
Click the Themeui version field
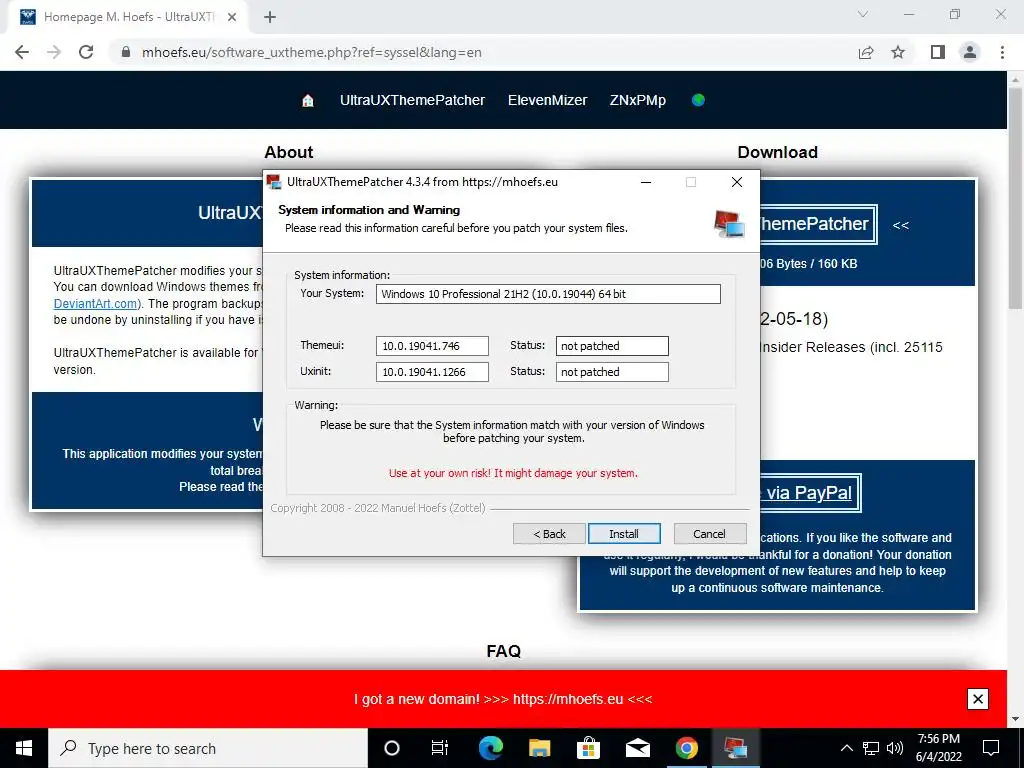point(432,345)
